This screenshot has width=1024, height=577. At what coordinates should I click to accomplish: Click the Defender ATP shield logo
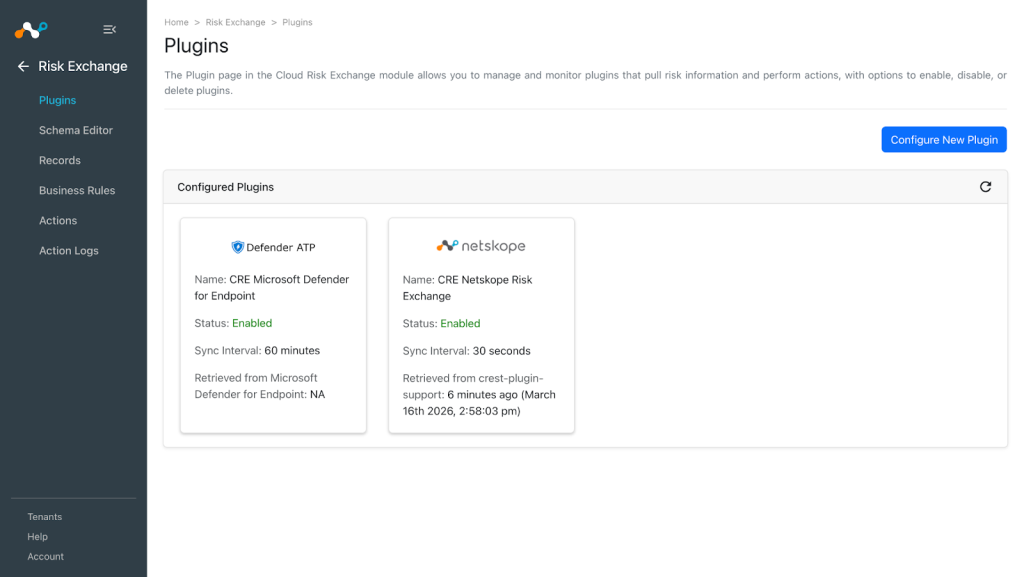[238, 247]
